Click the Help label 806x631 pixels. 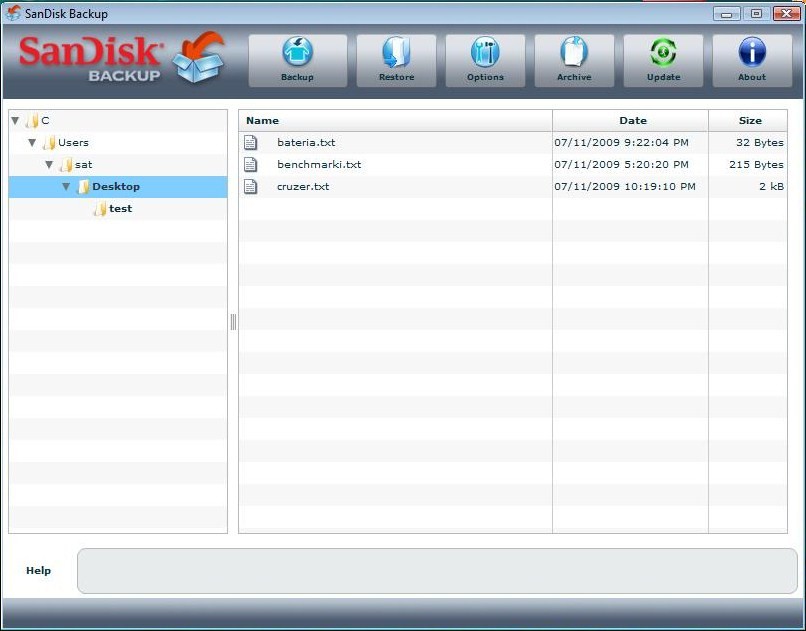point(39,570)
